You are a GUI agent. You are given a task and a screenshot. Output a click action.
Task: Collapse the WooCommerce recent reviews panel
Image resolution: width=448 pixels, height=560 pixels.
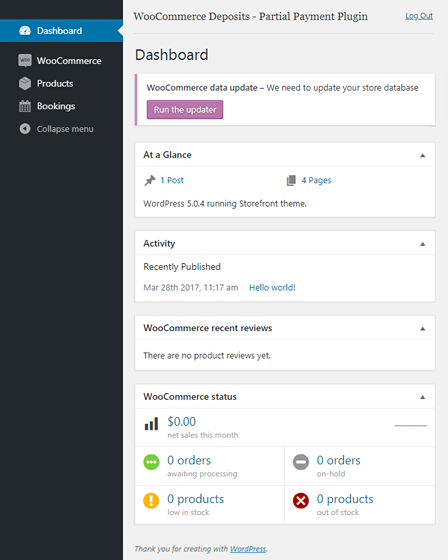[423, 329]
